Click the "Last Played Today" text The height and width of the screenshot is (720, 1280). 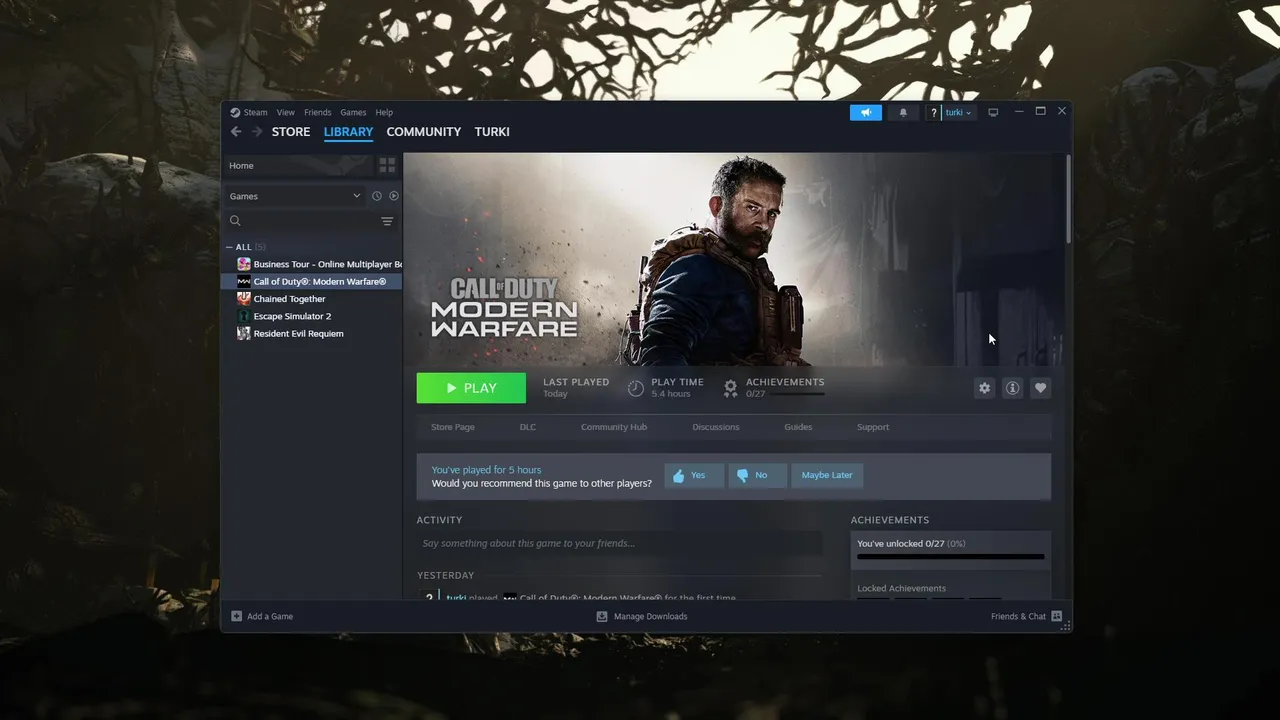(x=576, y=388)
